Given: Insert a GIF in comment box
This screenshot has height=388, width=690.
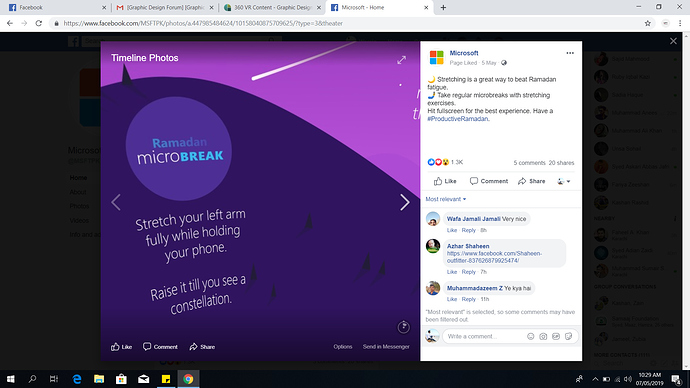Looking at the screenshot, I should [x=556, y=337].
